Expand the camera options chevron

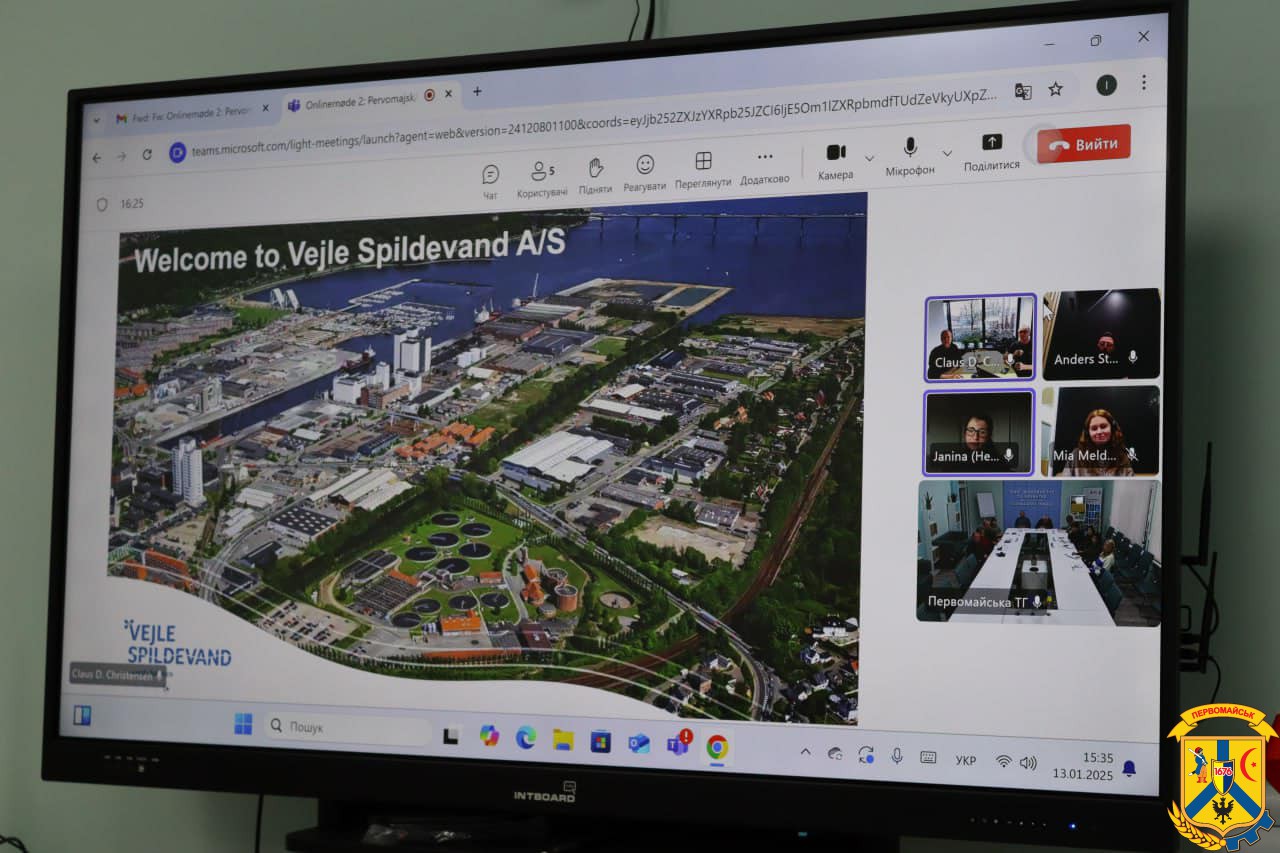869,157
